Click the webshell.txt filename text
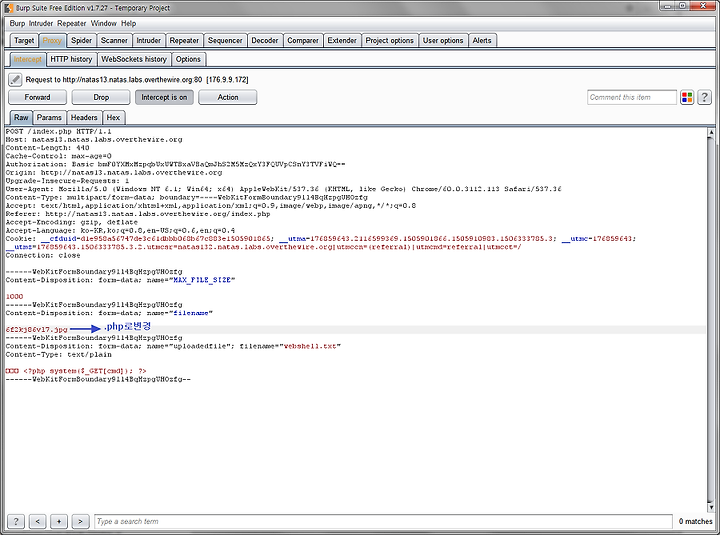 310,346
